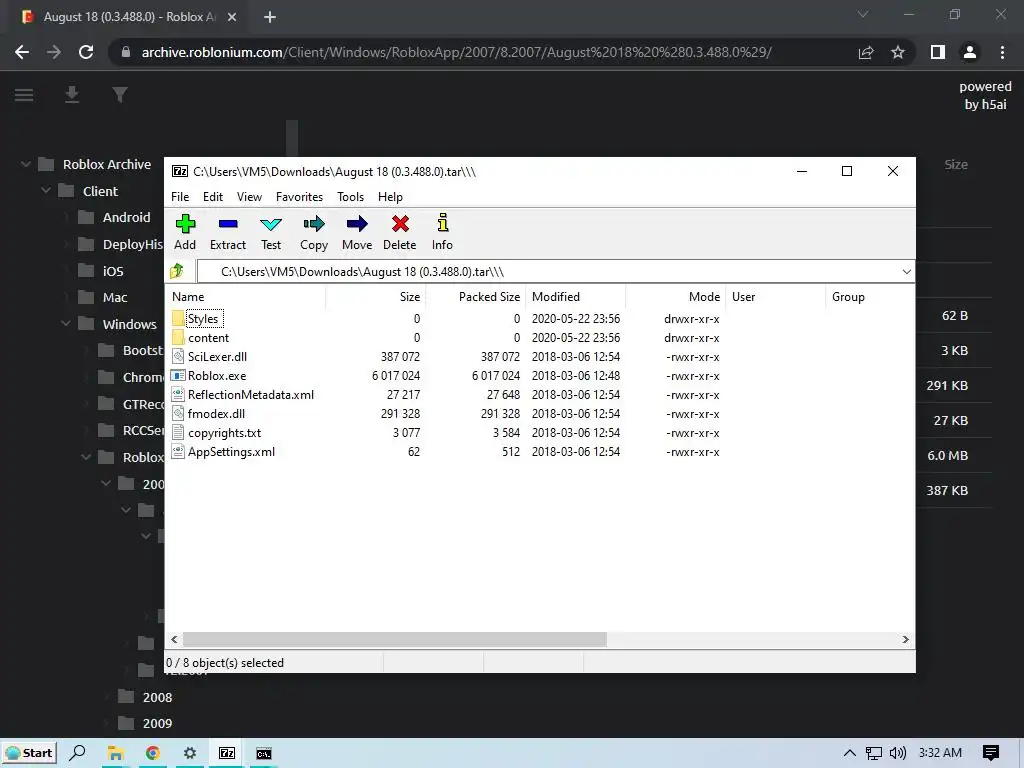The width and height of the screenshot is (1024, 768).
Task: Click the fmodex.dll file icon
Action: pyautogui.click(x=178, y=413)
